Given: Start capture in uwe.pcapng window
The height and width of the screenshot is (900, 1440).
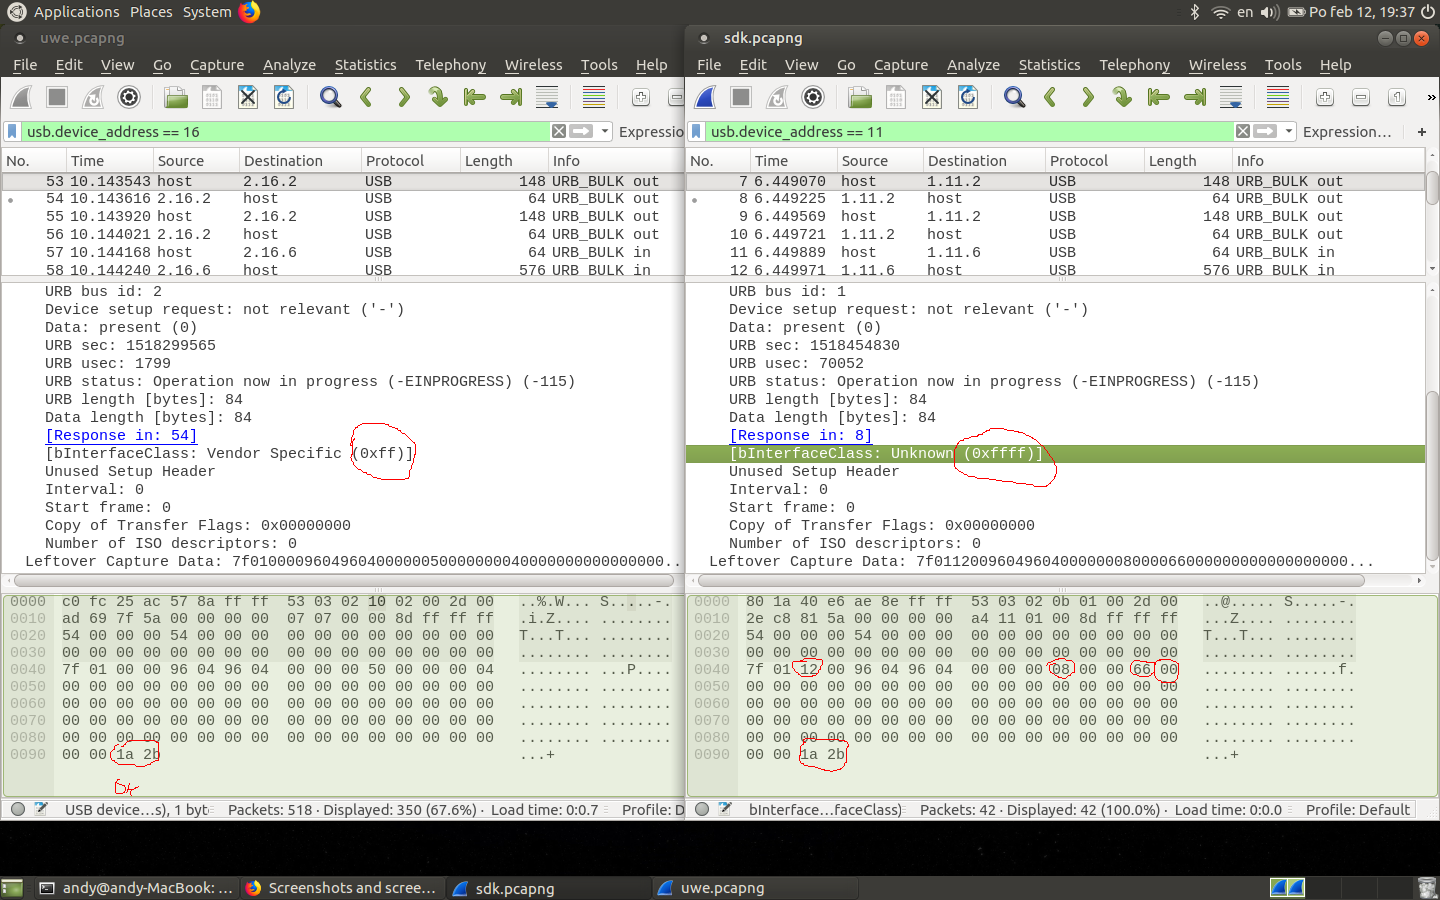Looking at the screenshot, I should 21,97.
